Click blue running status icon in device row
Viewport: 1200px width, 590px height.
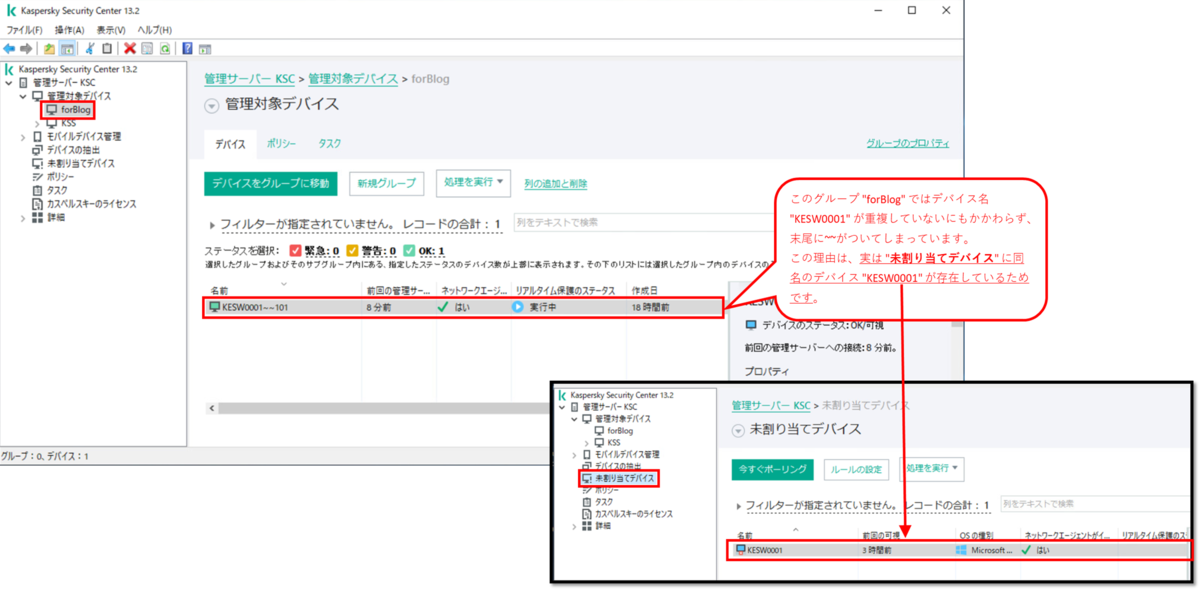(x=518, y=307)
